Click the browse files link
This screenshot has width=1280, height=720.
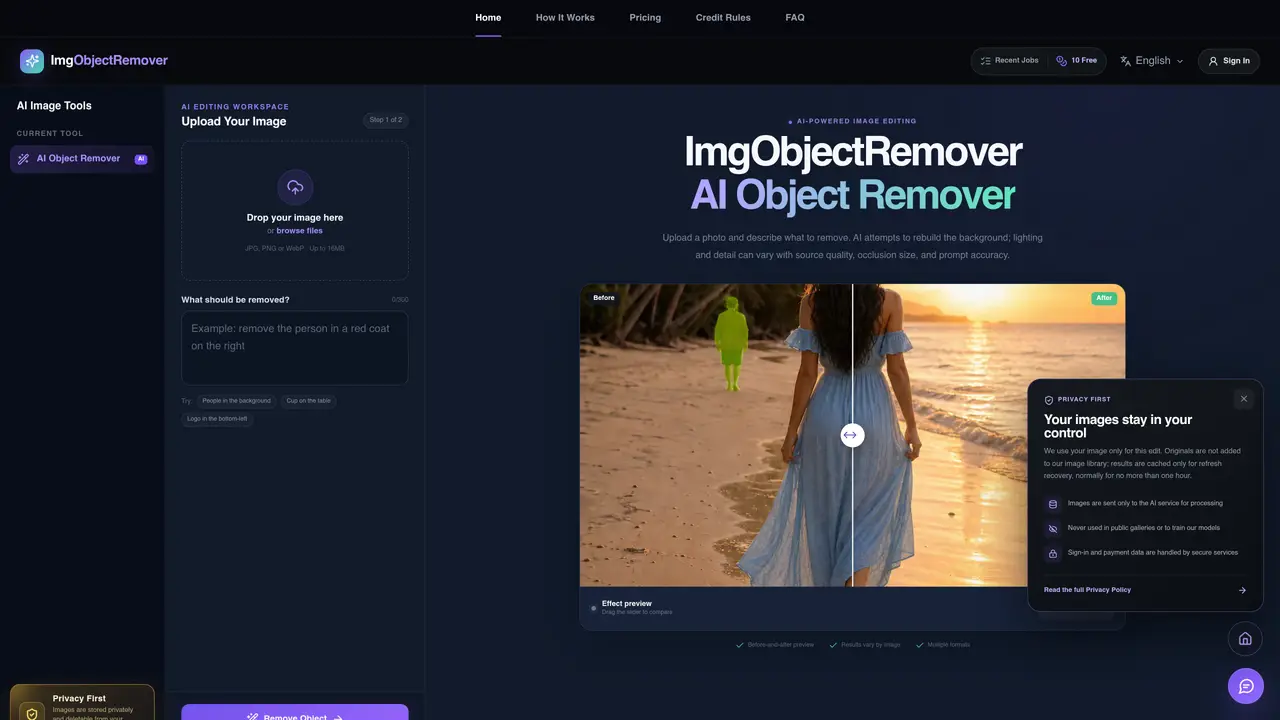click(x=299, y=231)
